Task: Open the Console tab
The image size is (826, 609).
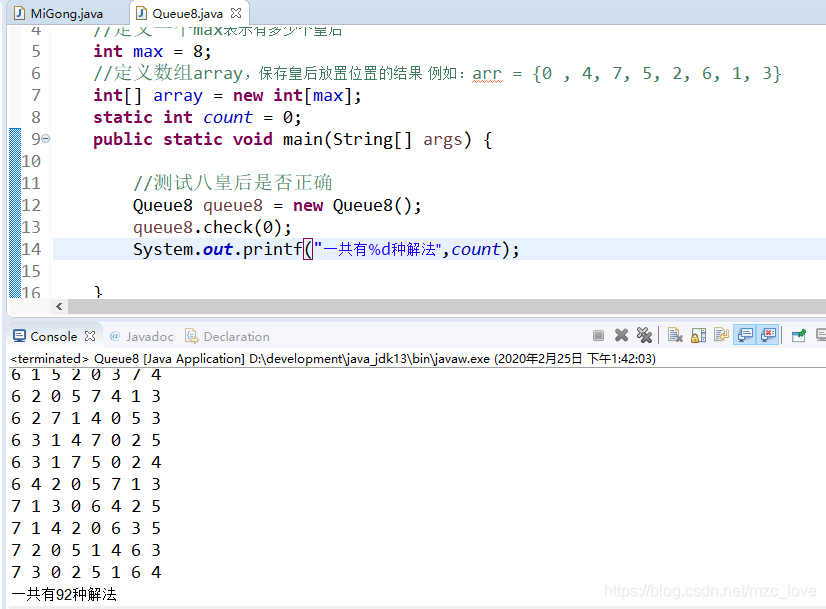Action: tap(54, 337)
